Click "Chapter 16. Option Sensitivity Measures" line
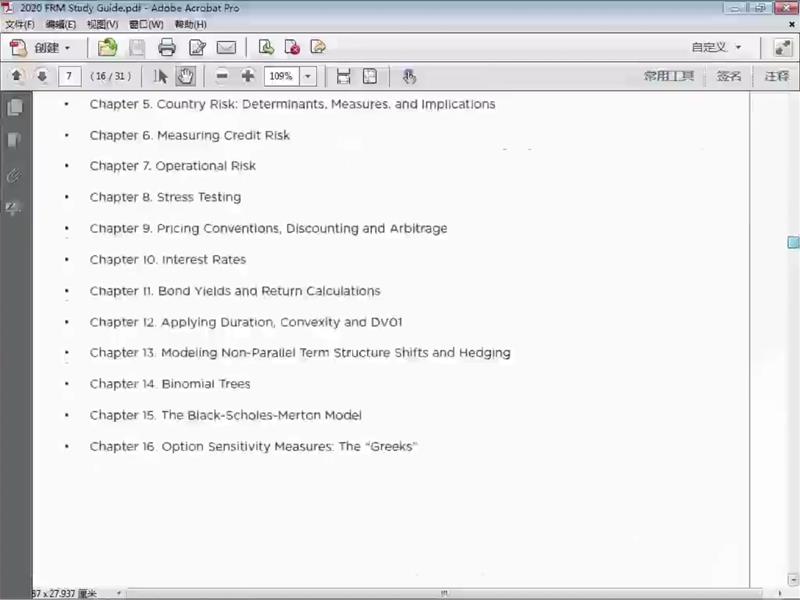The image size is (800, 600). pyautogui.click(x=254, y=446)
